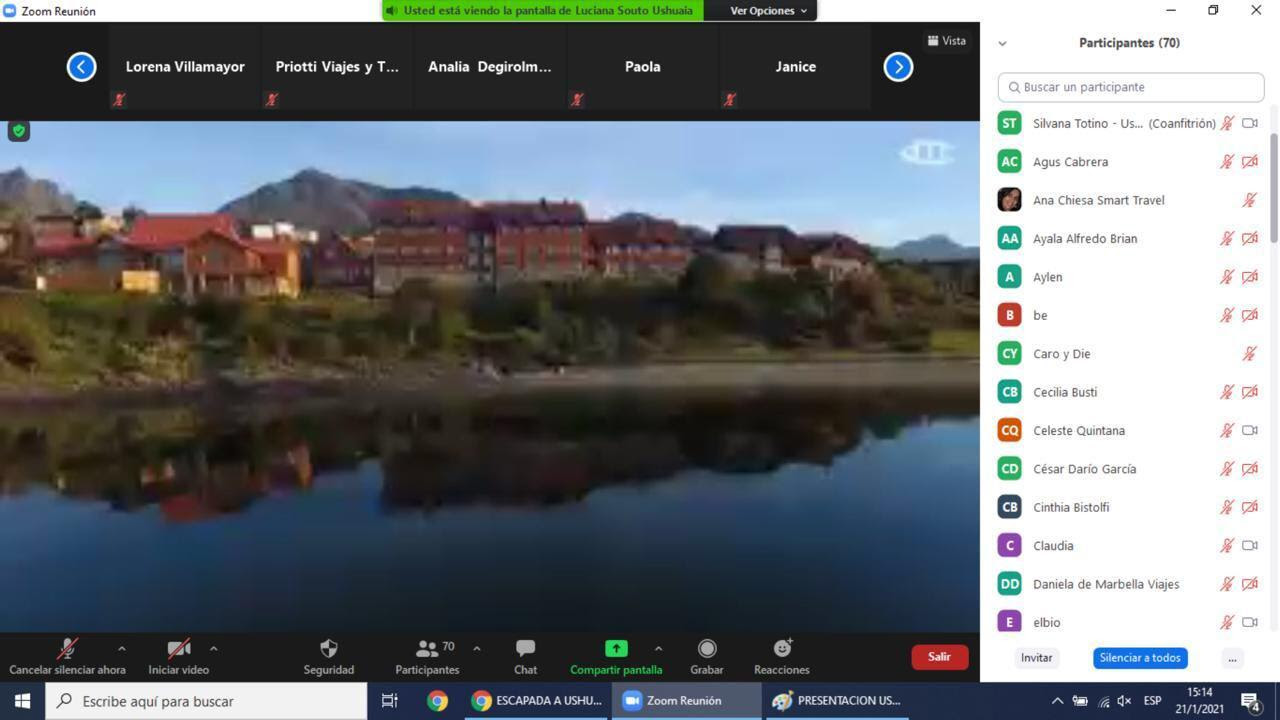
Task: Open the Chat panel
Action: pos(525,649)
